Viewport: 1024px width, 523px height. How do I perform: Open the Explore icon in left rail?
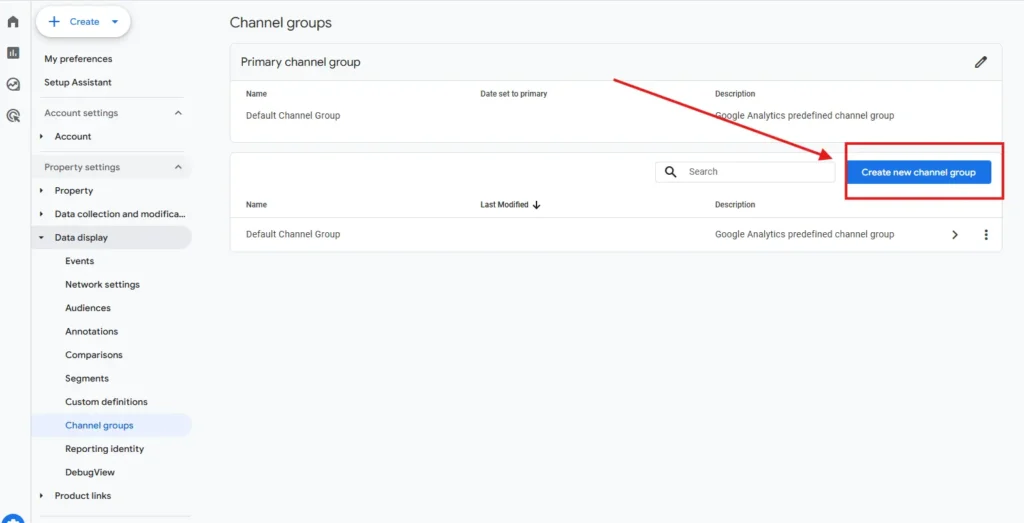click(x=13, y=85)
